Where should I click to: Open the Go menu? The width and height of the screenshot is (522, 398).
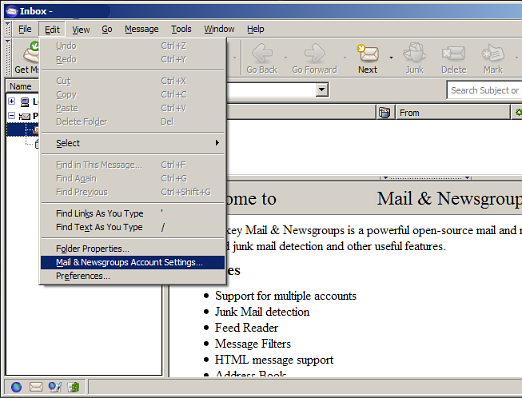(107, 29)
